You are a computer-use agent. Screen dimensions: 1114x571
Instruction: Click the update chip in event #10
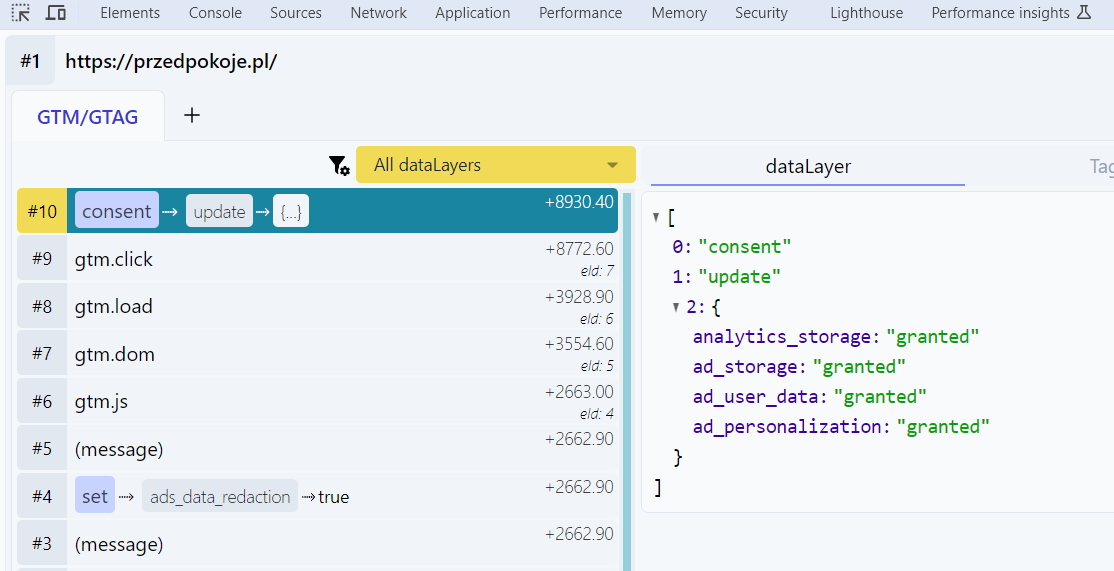[219, 211]
